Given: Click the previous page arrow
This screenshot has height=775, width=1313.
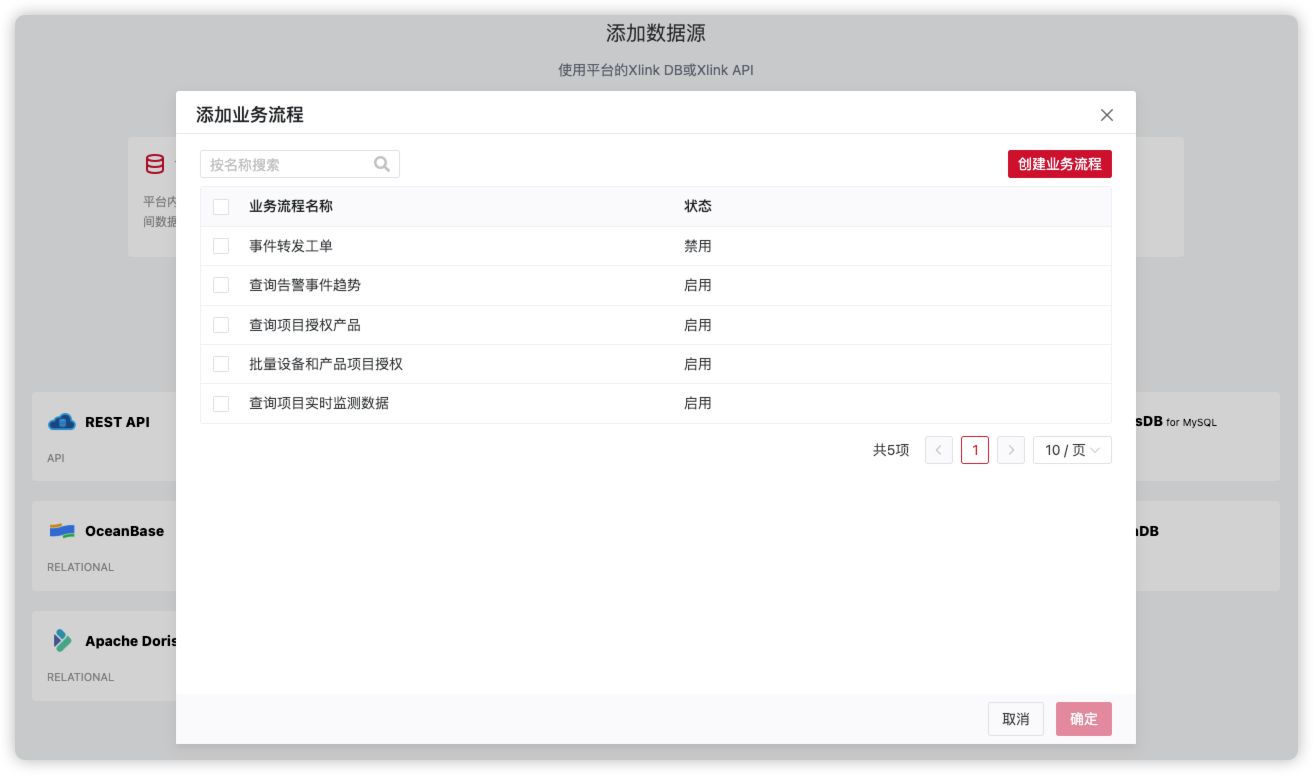Looking at the screenshot, I should point(938,449).
